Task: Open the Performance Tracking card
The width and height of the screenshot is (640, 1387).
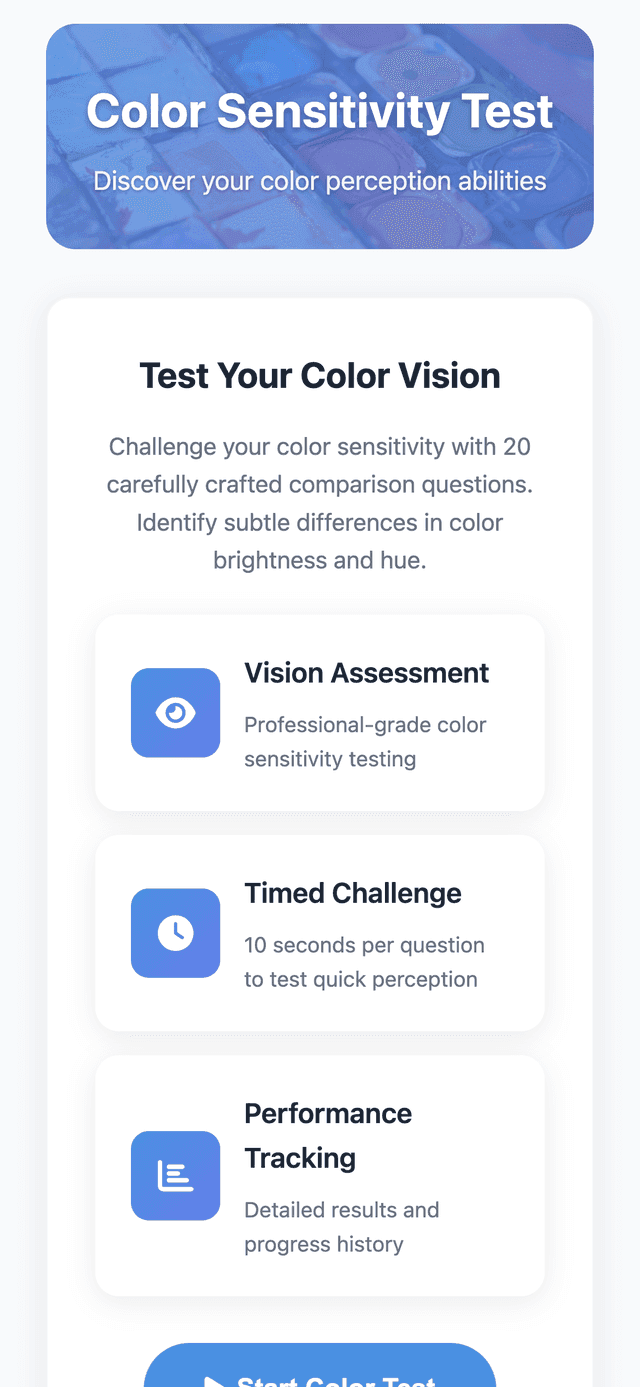Action: click(320, 1176)
